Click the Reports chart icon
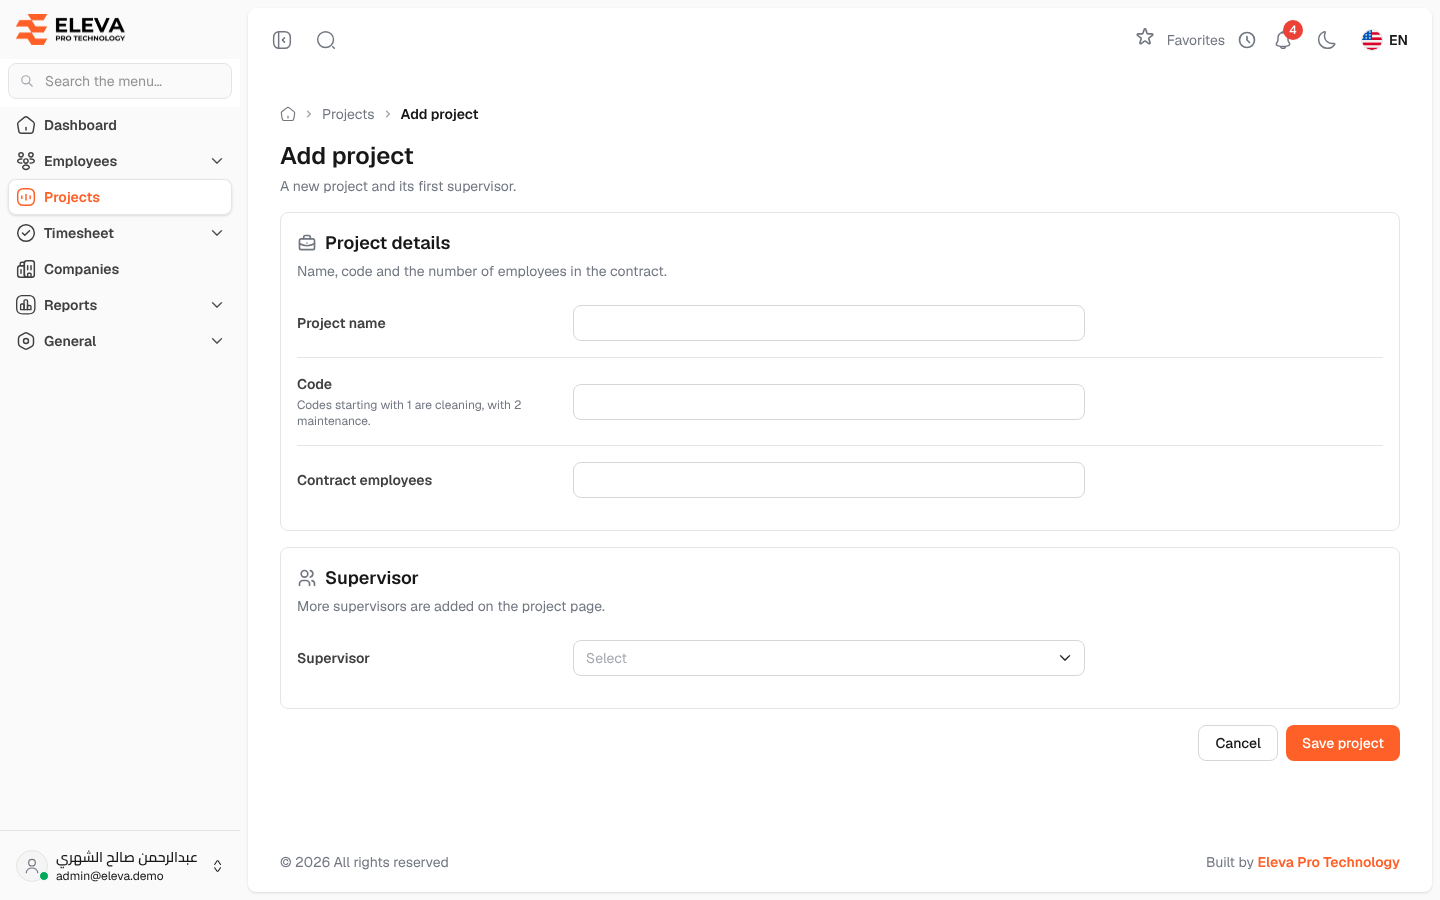Image resolution: width=1440 pixels, height=900 pixels. point(26,305)
